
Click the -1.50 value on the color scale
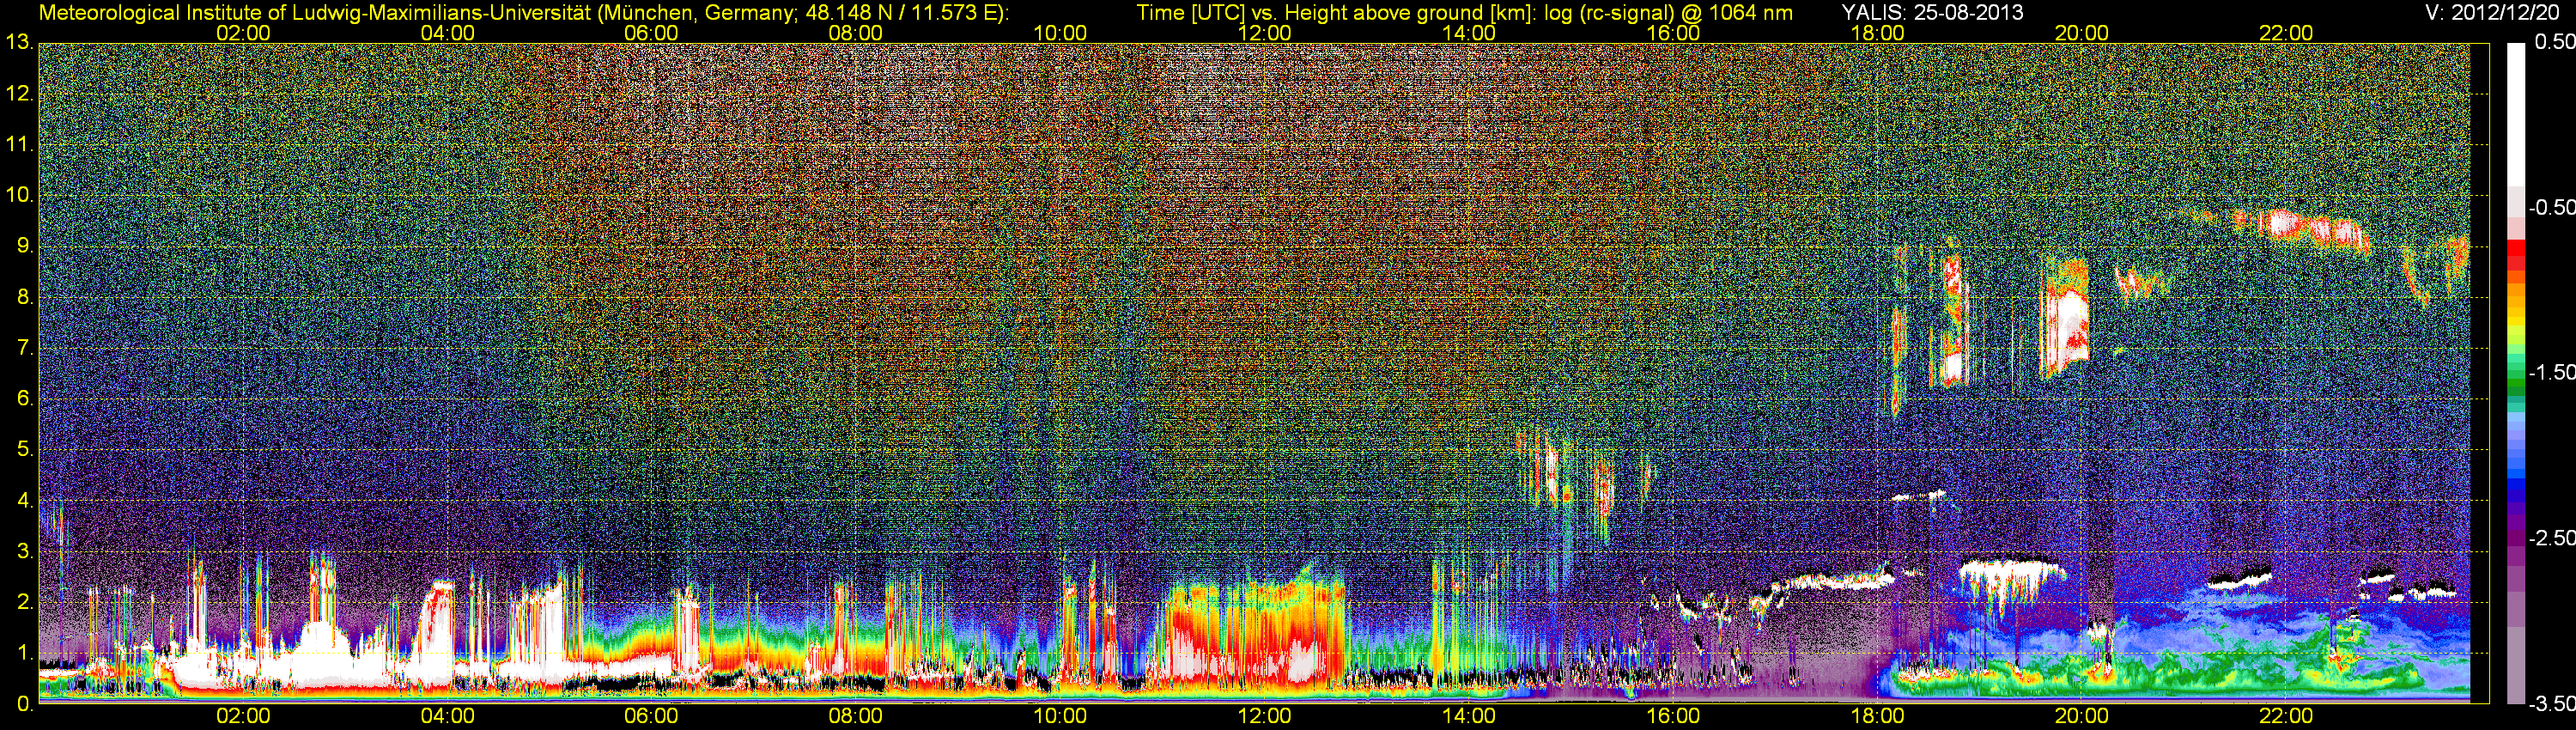[2551, 372]
